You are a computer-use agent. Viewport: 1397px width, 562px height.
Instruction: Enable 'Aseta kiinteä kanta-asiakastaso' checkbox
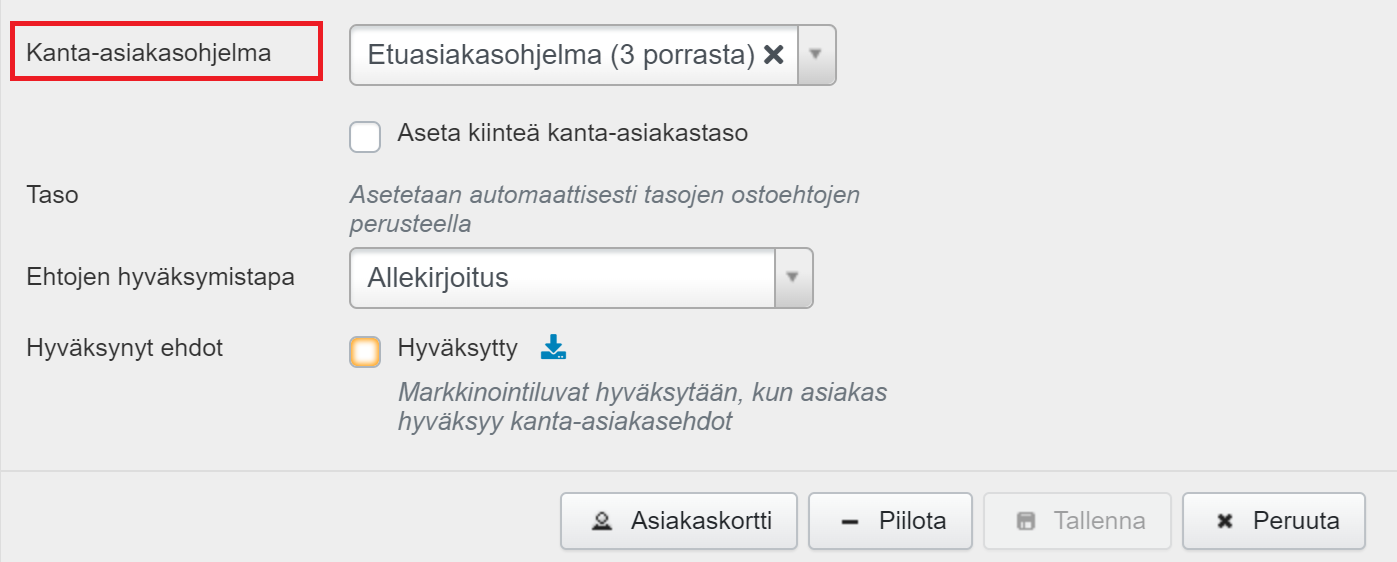[x=365, y=136]
